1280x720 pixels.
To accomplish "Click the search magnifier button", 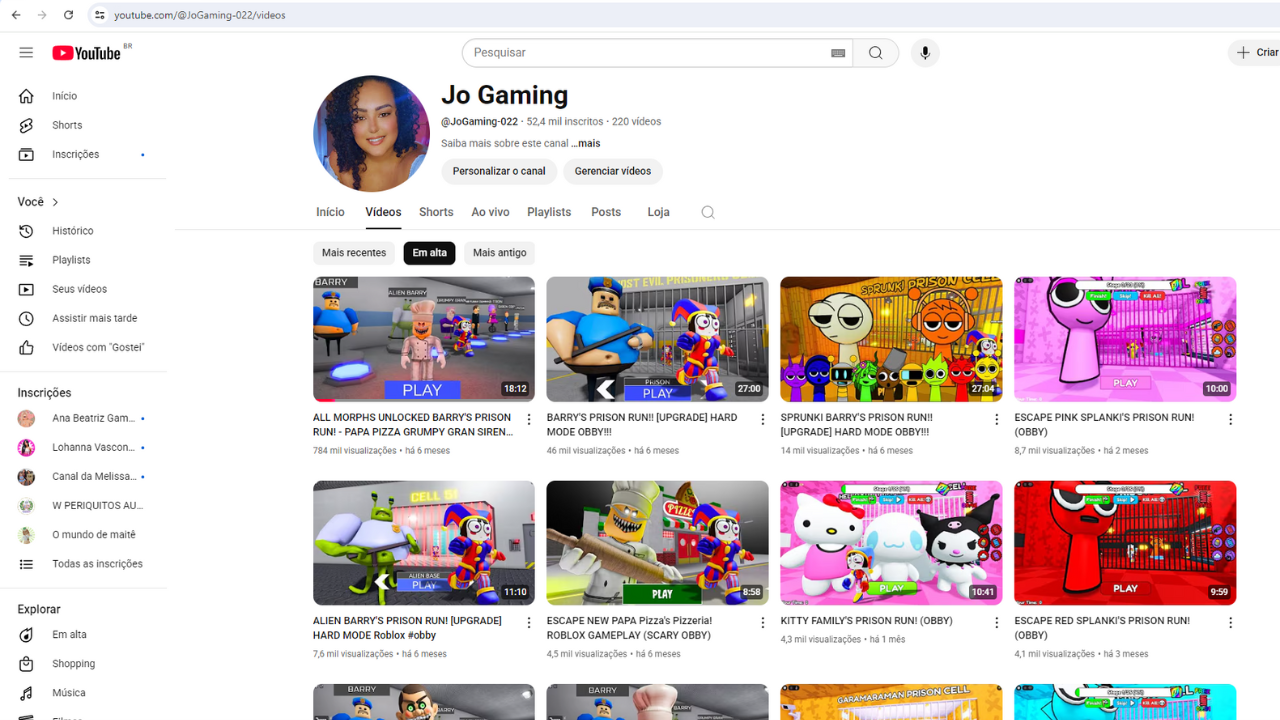I will tap(876, 53).
